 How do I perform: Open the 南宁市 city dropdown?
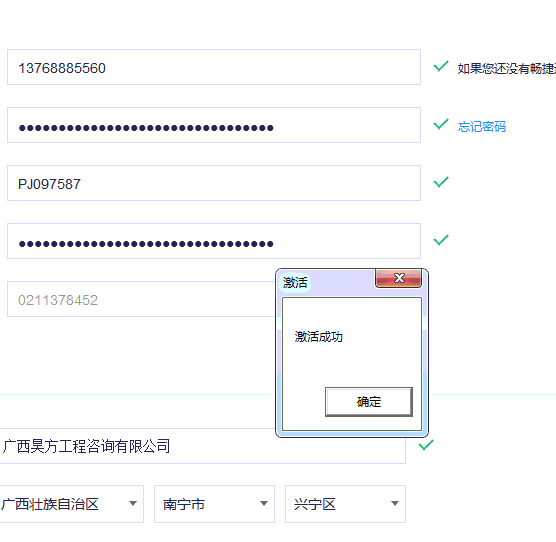[x=214, y=504]
